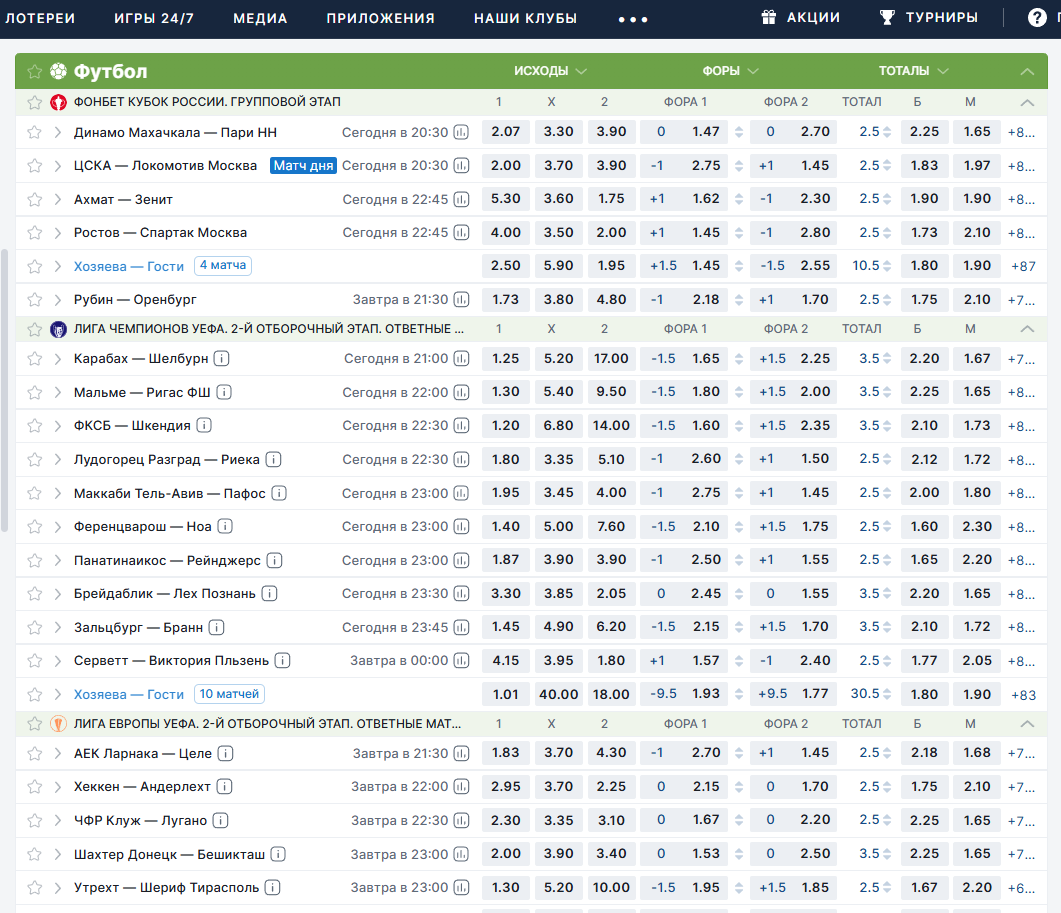Show info icon for Карабах — Шелбурн
Screen dimensions: 1061x913
point(221,359)
